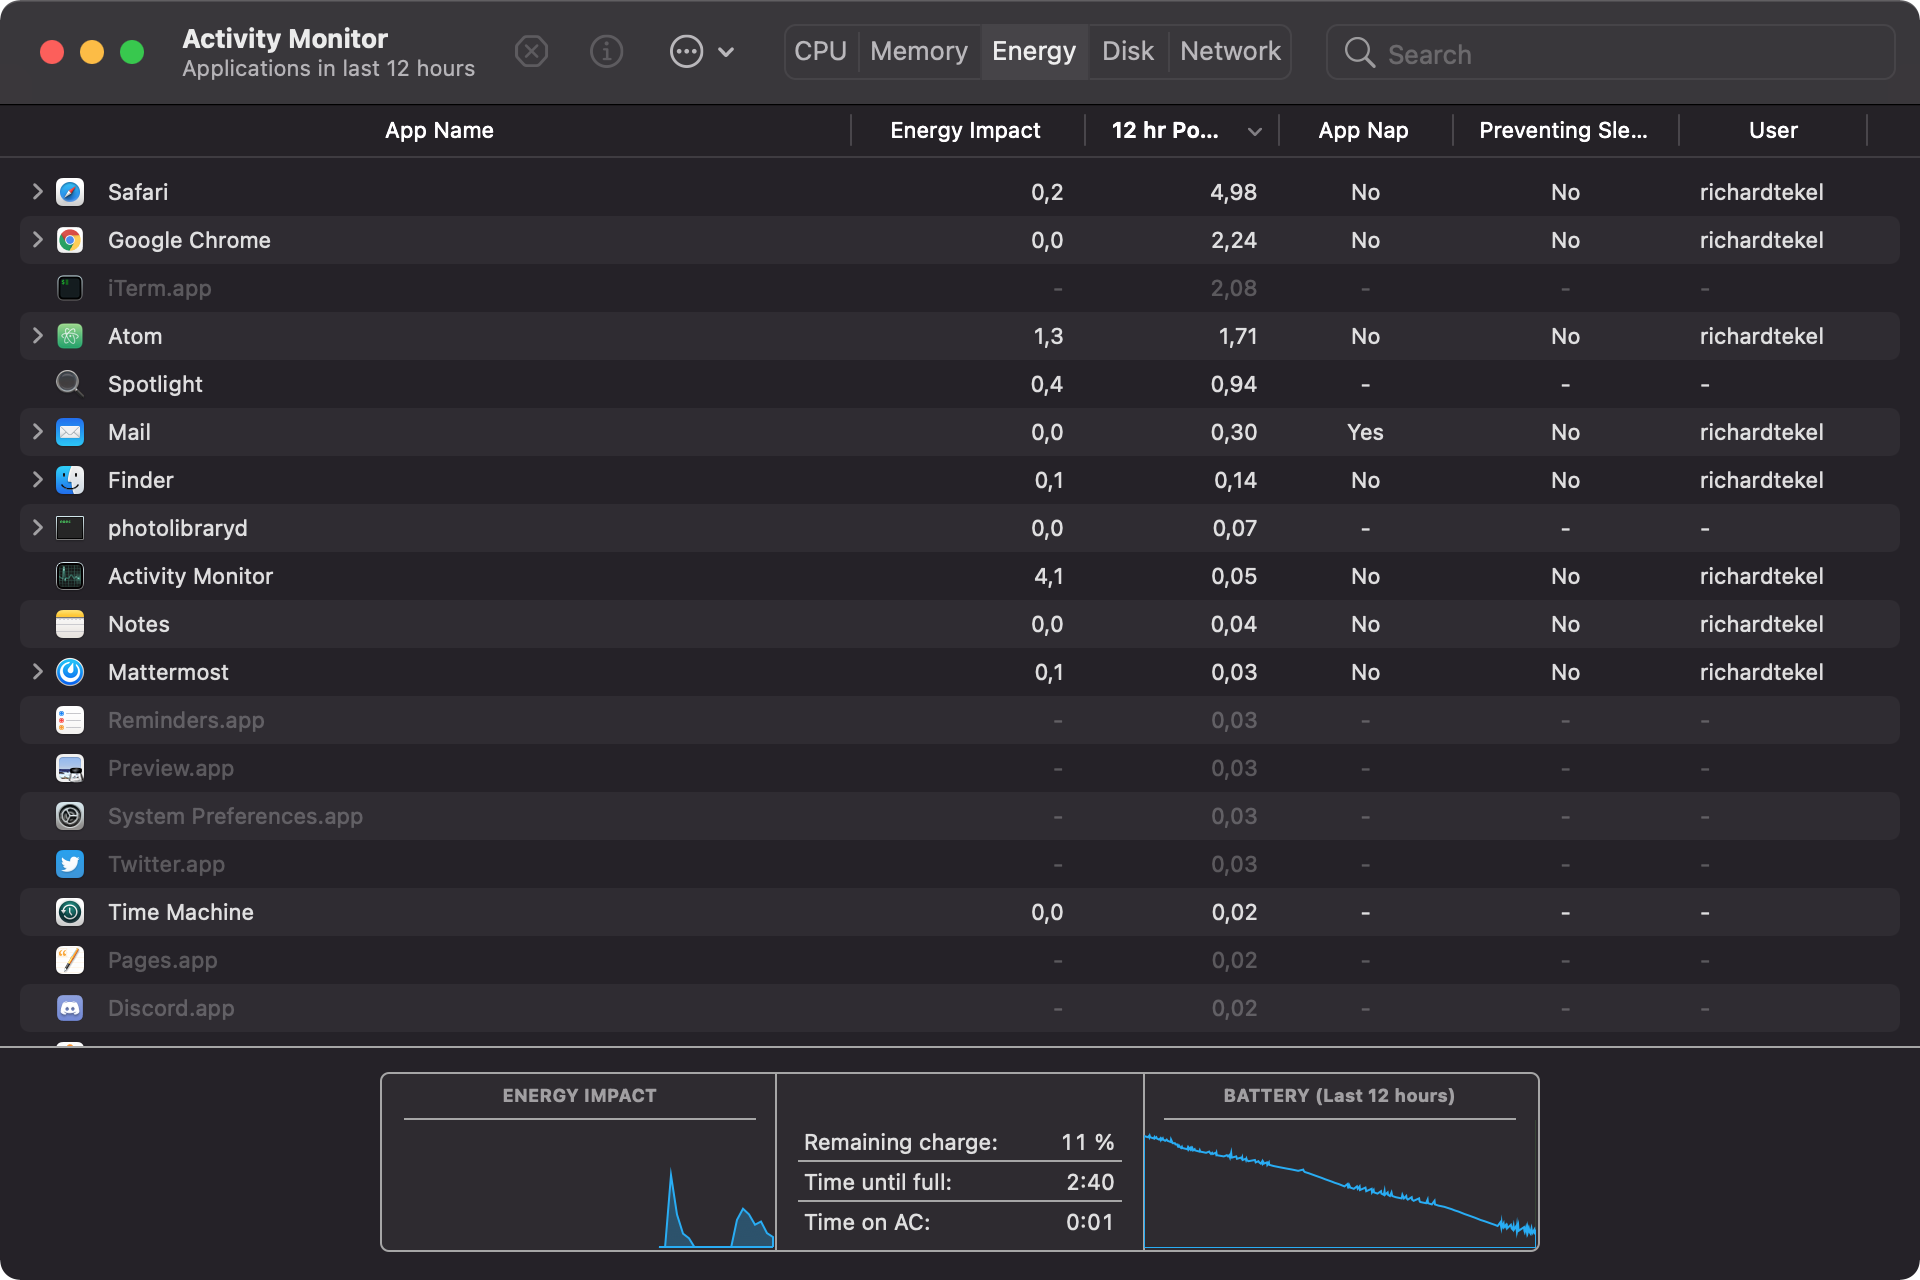Click the yellow minimize window button

tap(92, 52)
